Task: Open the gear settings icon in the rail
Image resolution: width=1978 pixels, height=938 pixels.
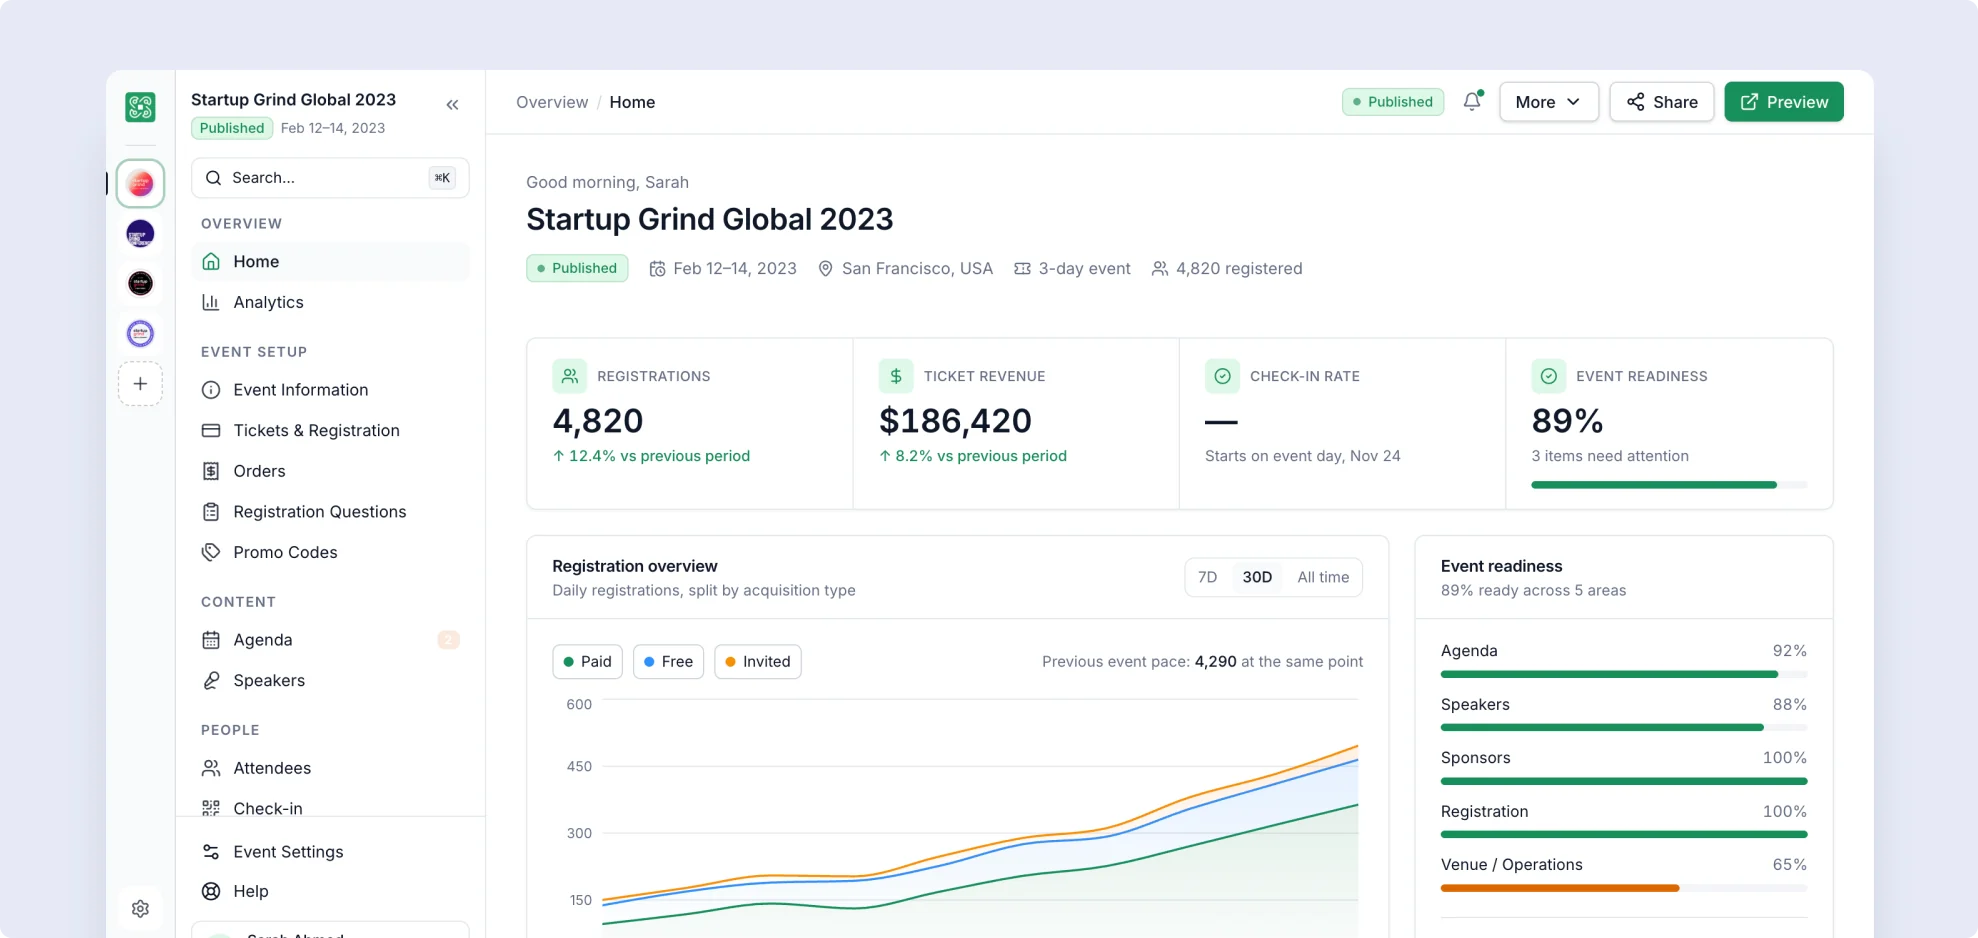Action: coord(140,908)
